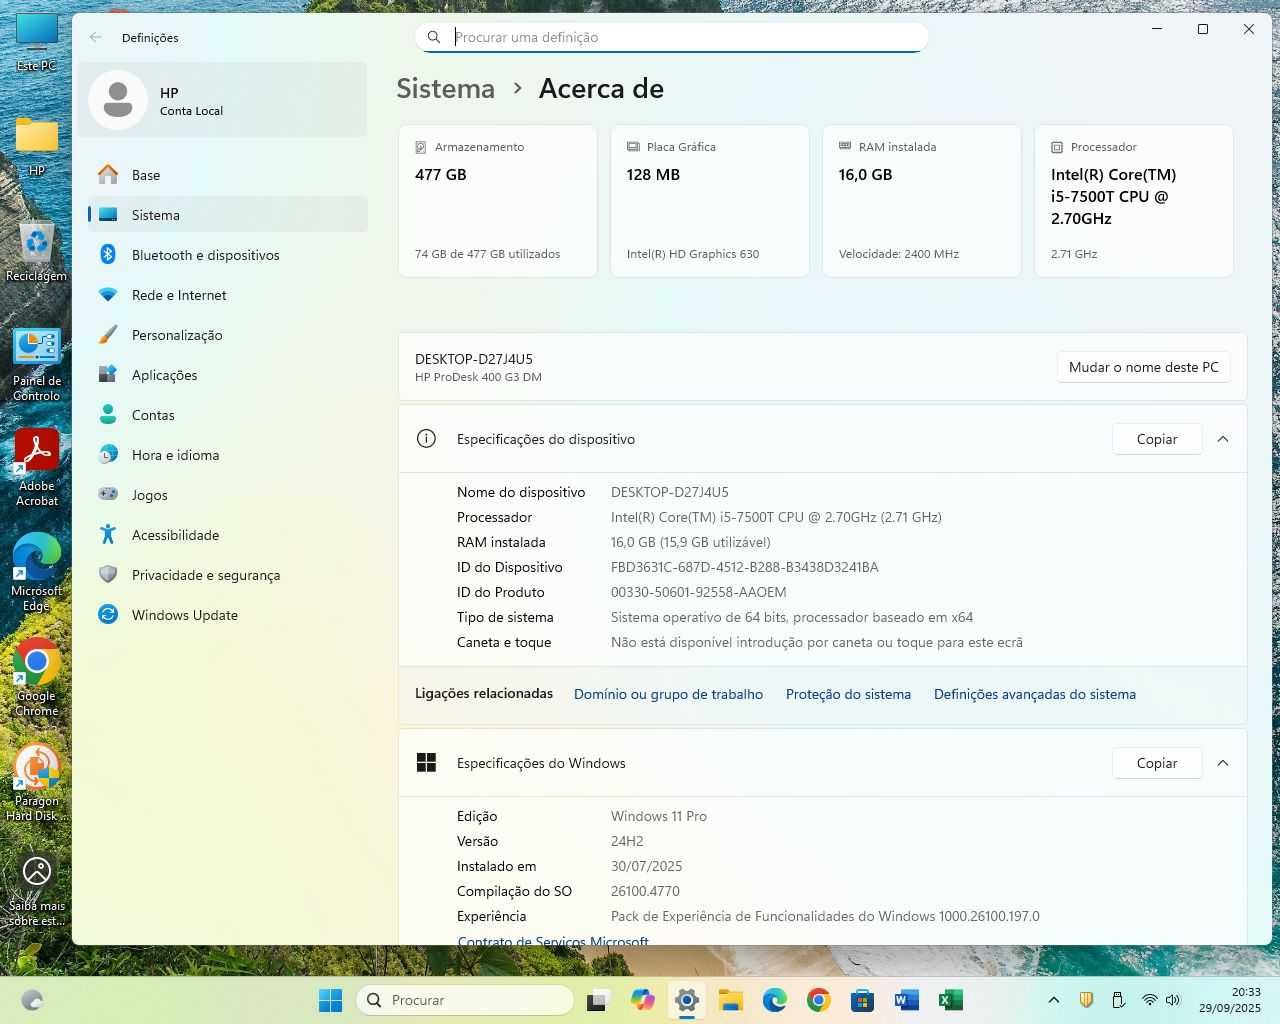Image resolution: width=1280 pixels, height=1024 pixels.
Task: Click the search magnifier icon
Action: 434,37
